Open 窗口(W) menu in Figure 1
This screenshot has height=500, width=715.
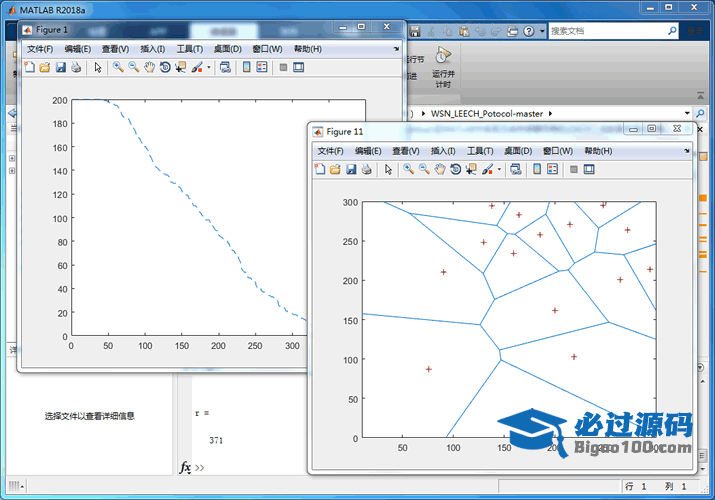[267, 49]
